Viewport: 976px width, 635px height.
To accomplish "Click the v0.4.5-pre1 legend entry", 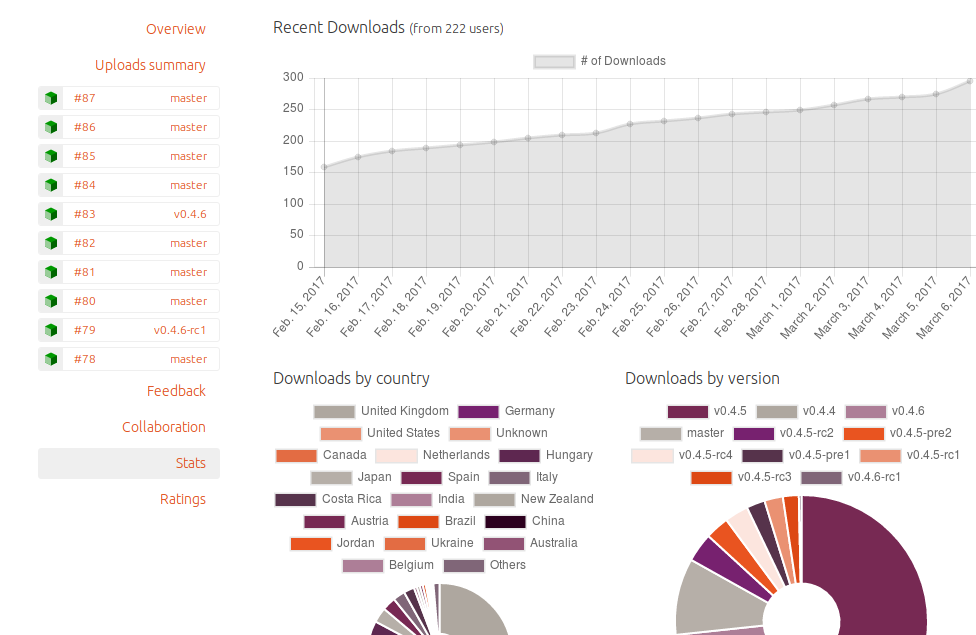I will click(795, 455).
